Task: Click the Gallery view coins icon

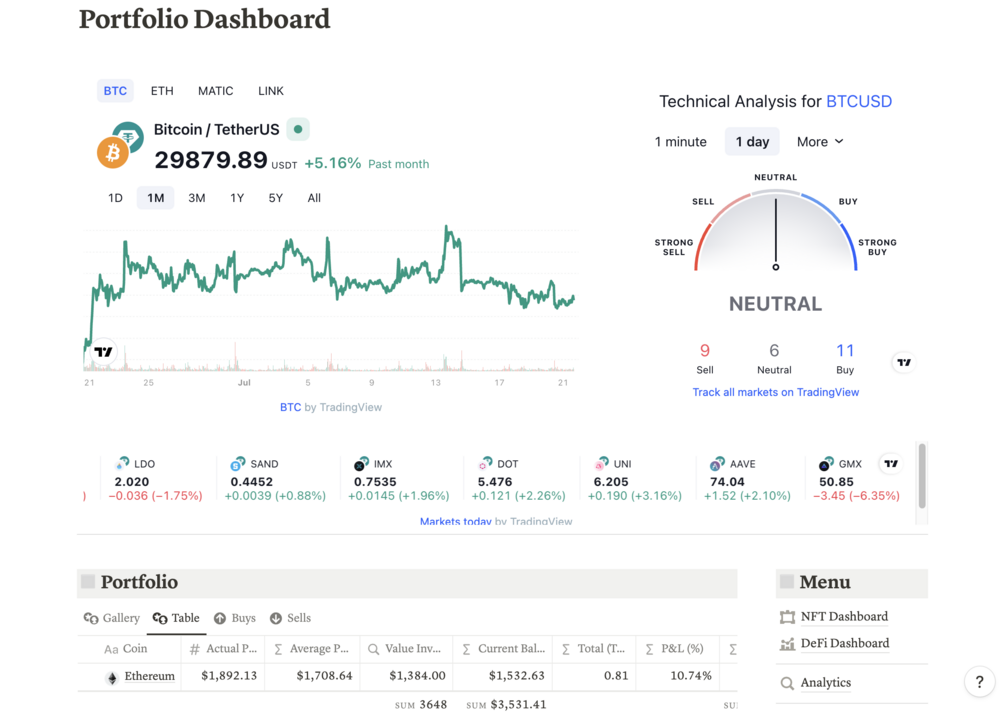Action: tap(91, 618)
